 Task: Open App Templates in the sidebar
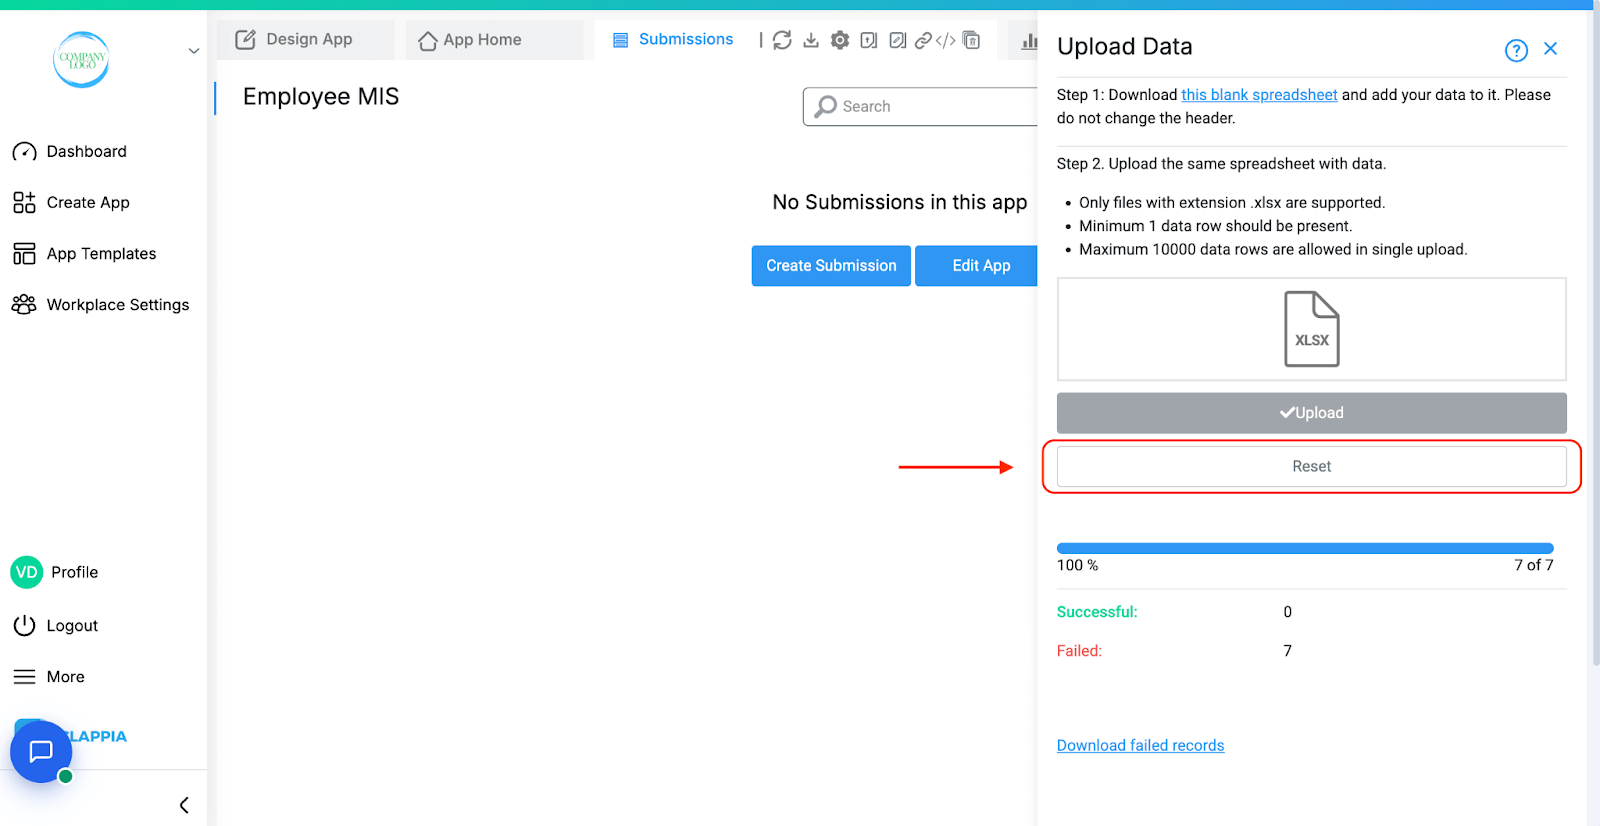pos(84,254)
